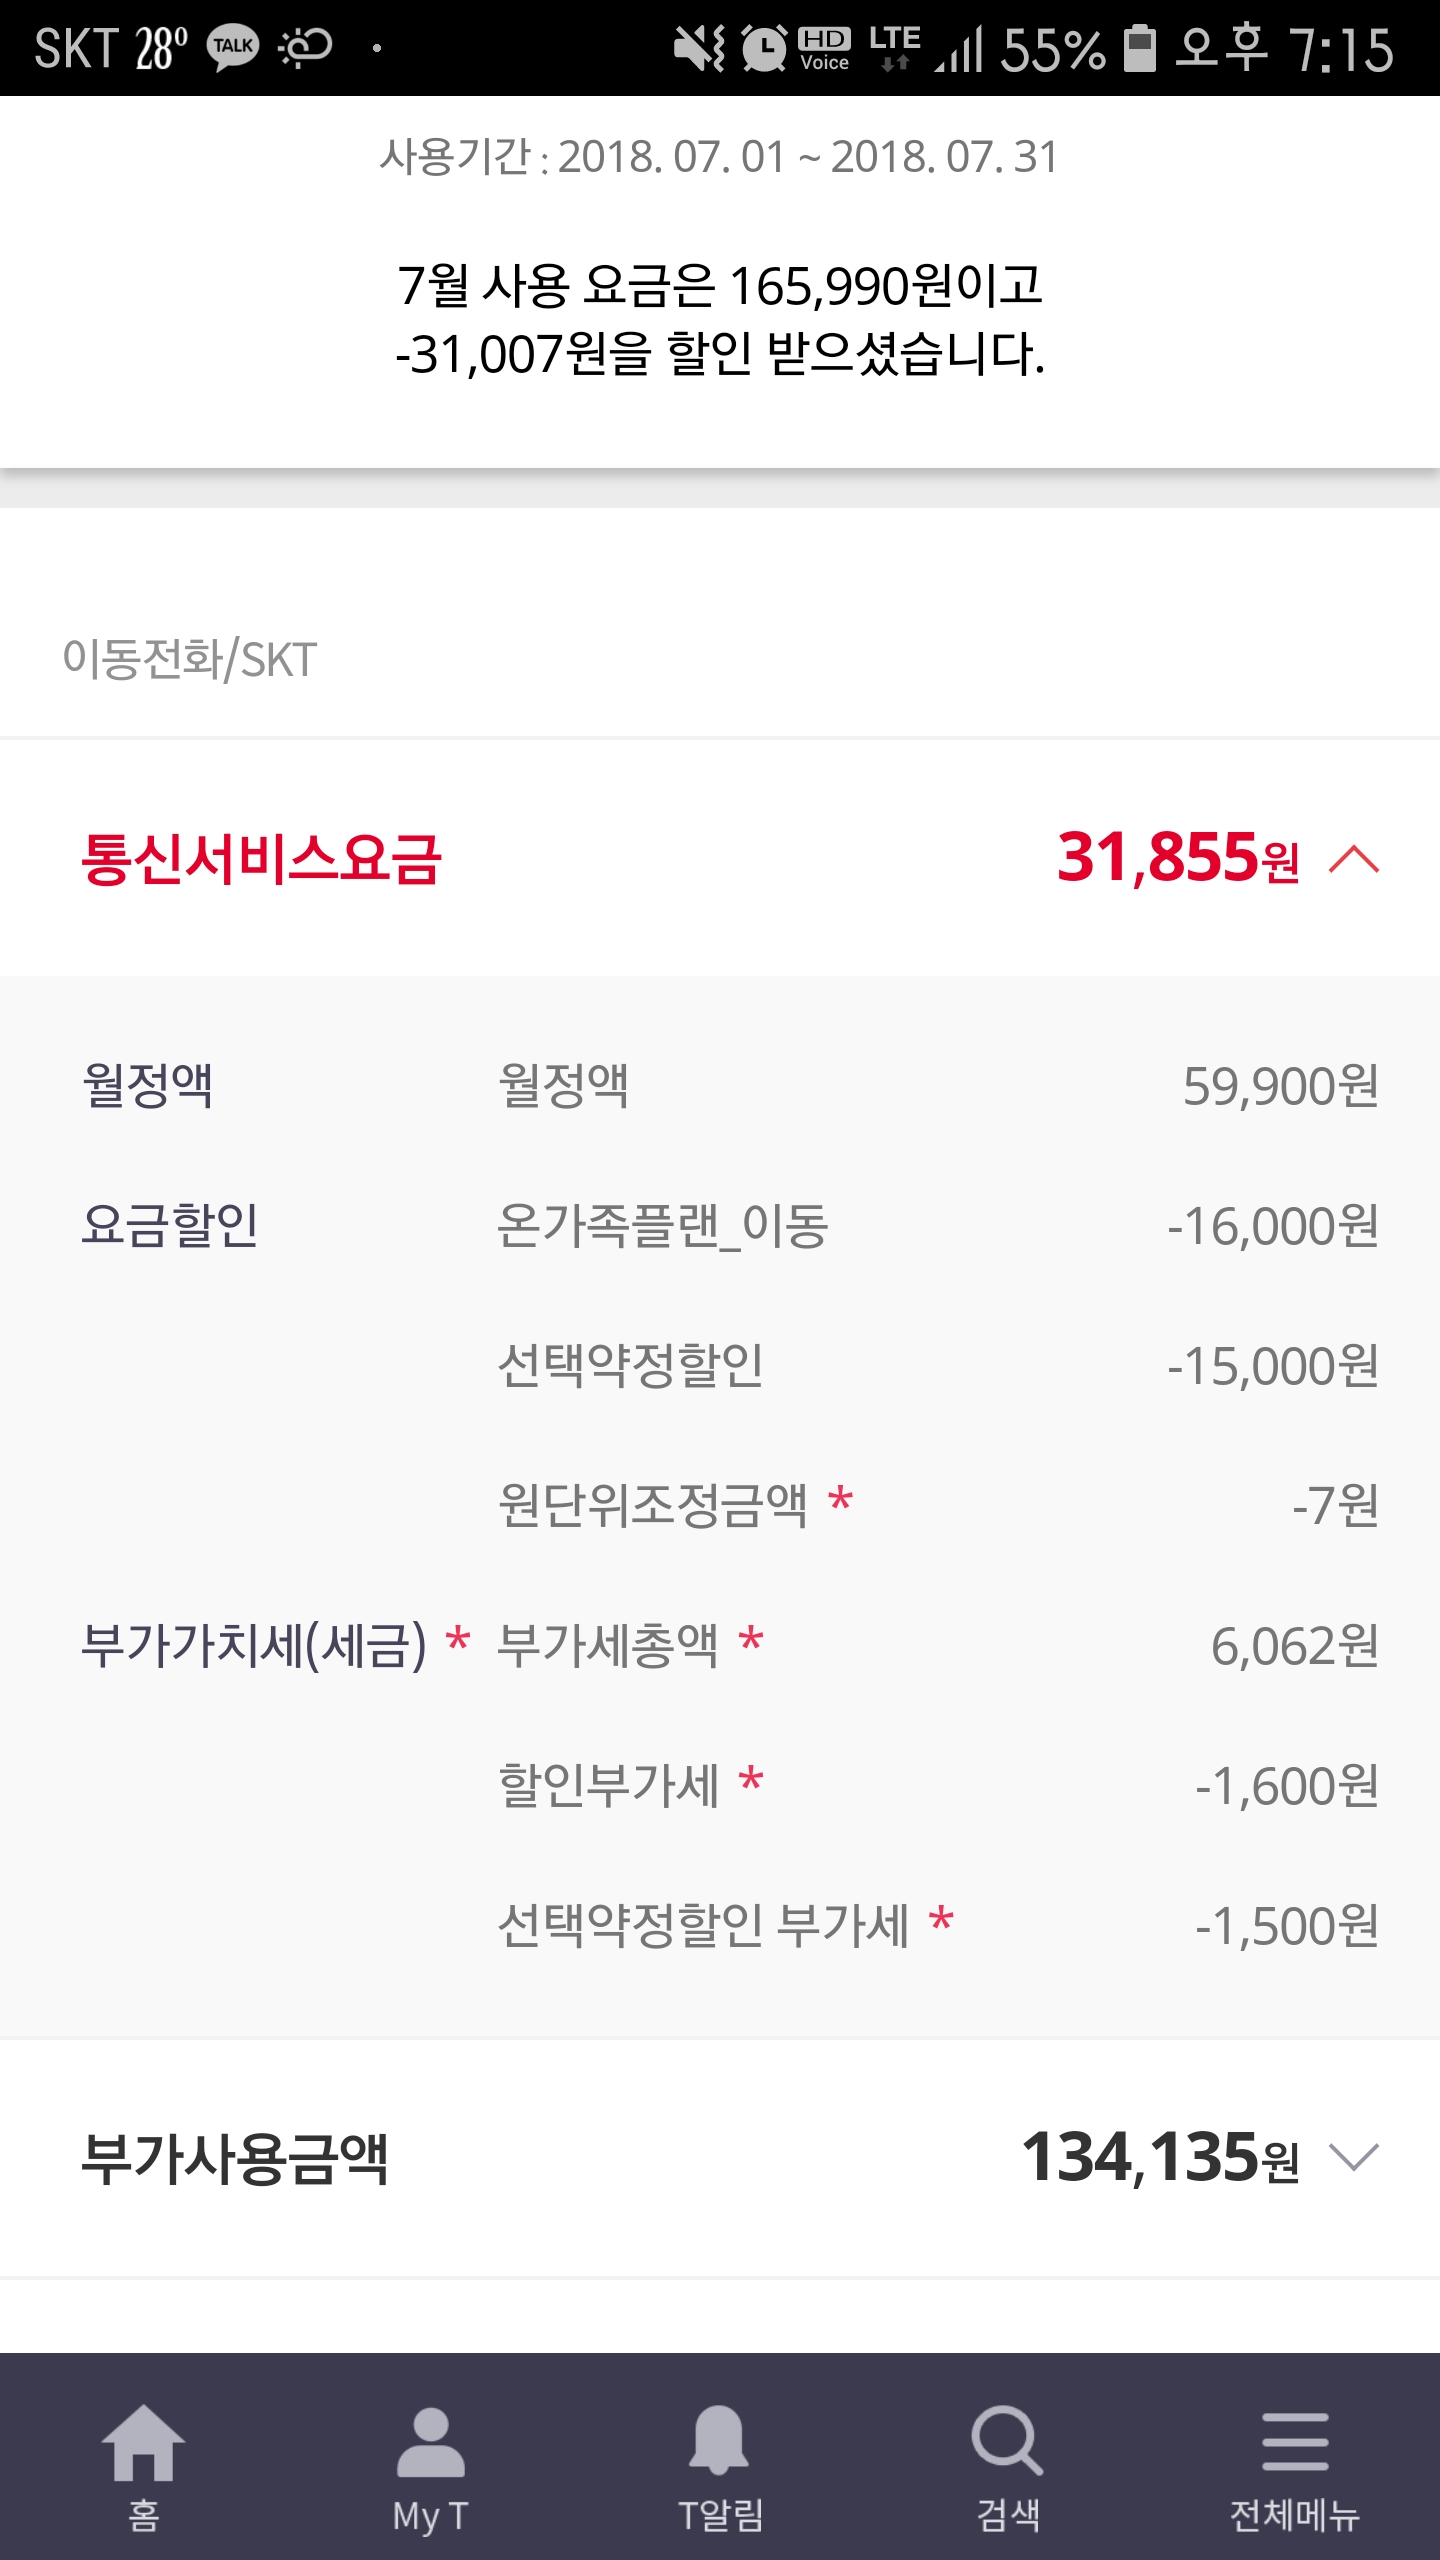Expand 부가사용금액 section with down chevron
The height and width of the screenshot is (2560, 1440).
[x=1354, y=2157]
